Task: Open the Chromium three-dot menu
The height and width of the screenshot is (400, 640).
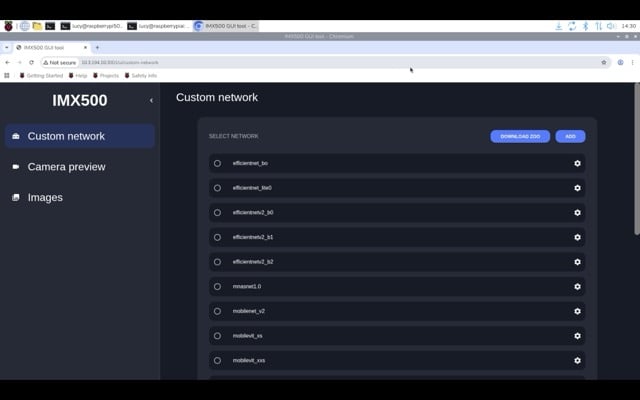Action: (633, 62)
